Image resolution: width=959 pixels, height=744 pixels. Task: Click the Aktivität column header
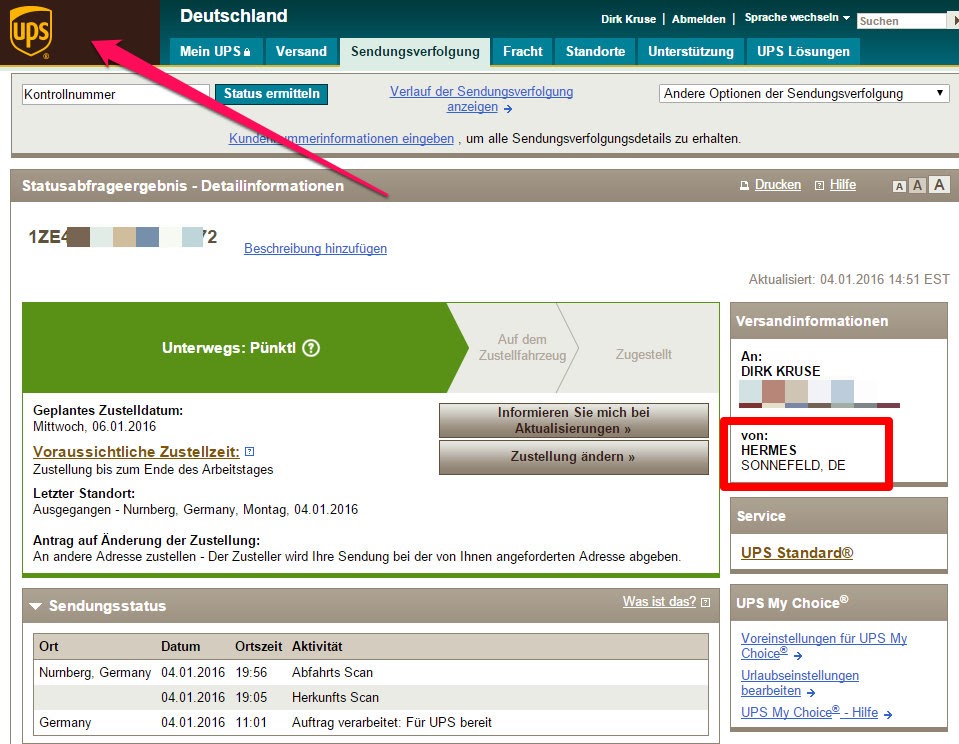click(x=317, y=647)
